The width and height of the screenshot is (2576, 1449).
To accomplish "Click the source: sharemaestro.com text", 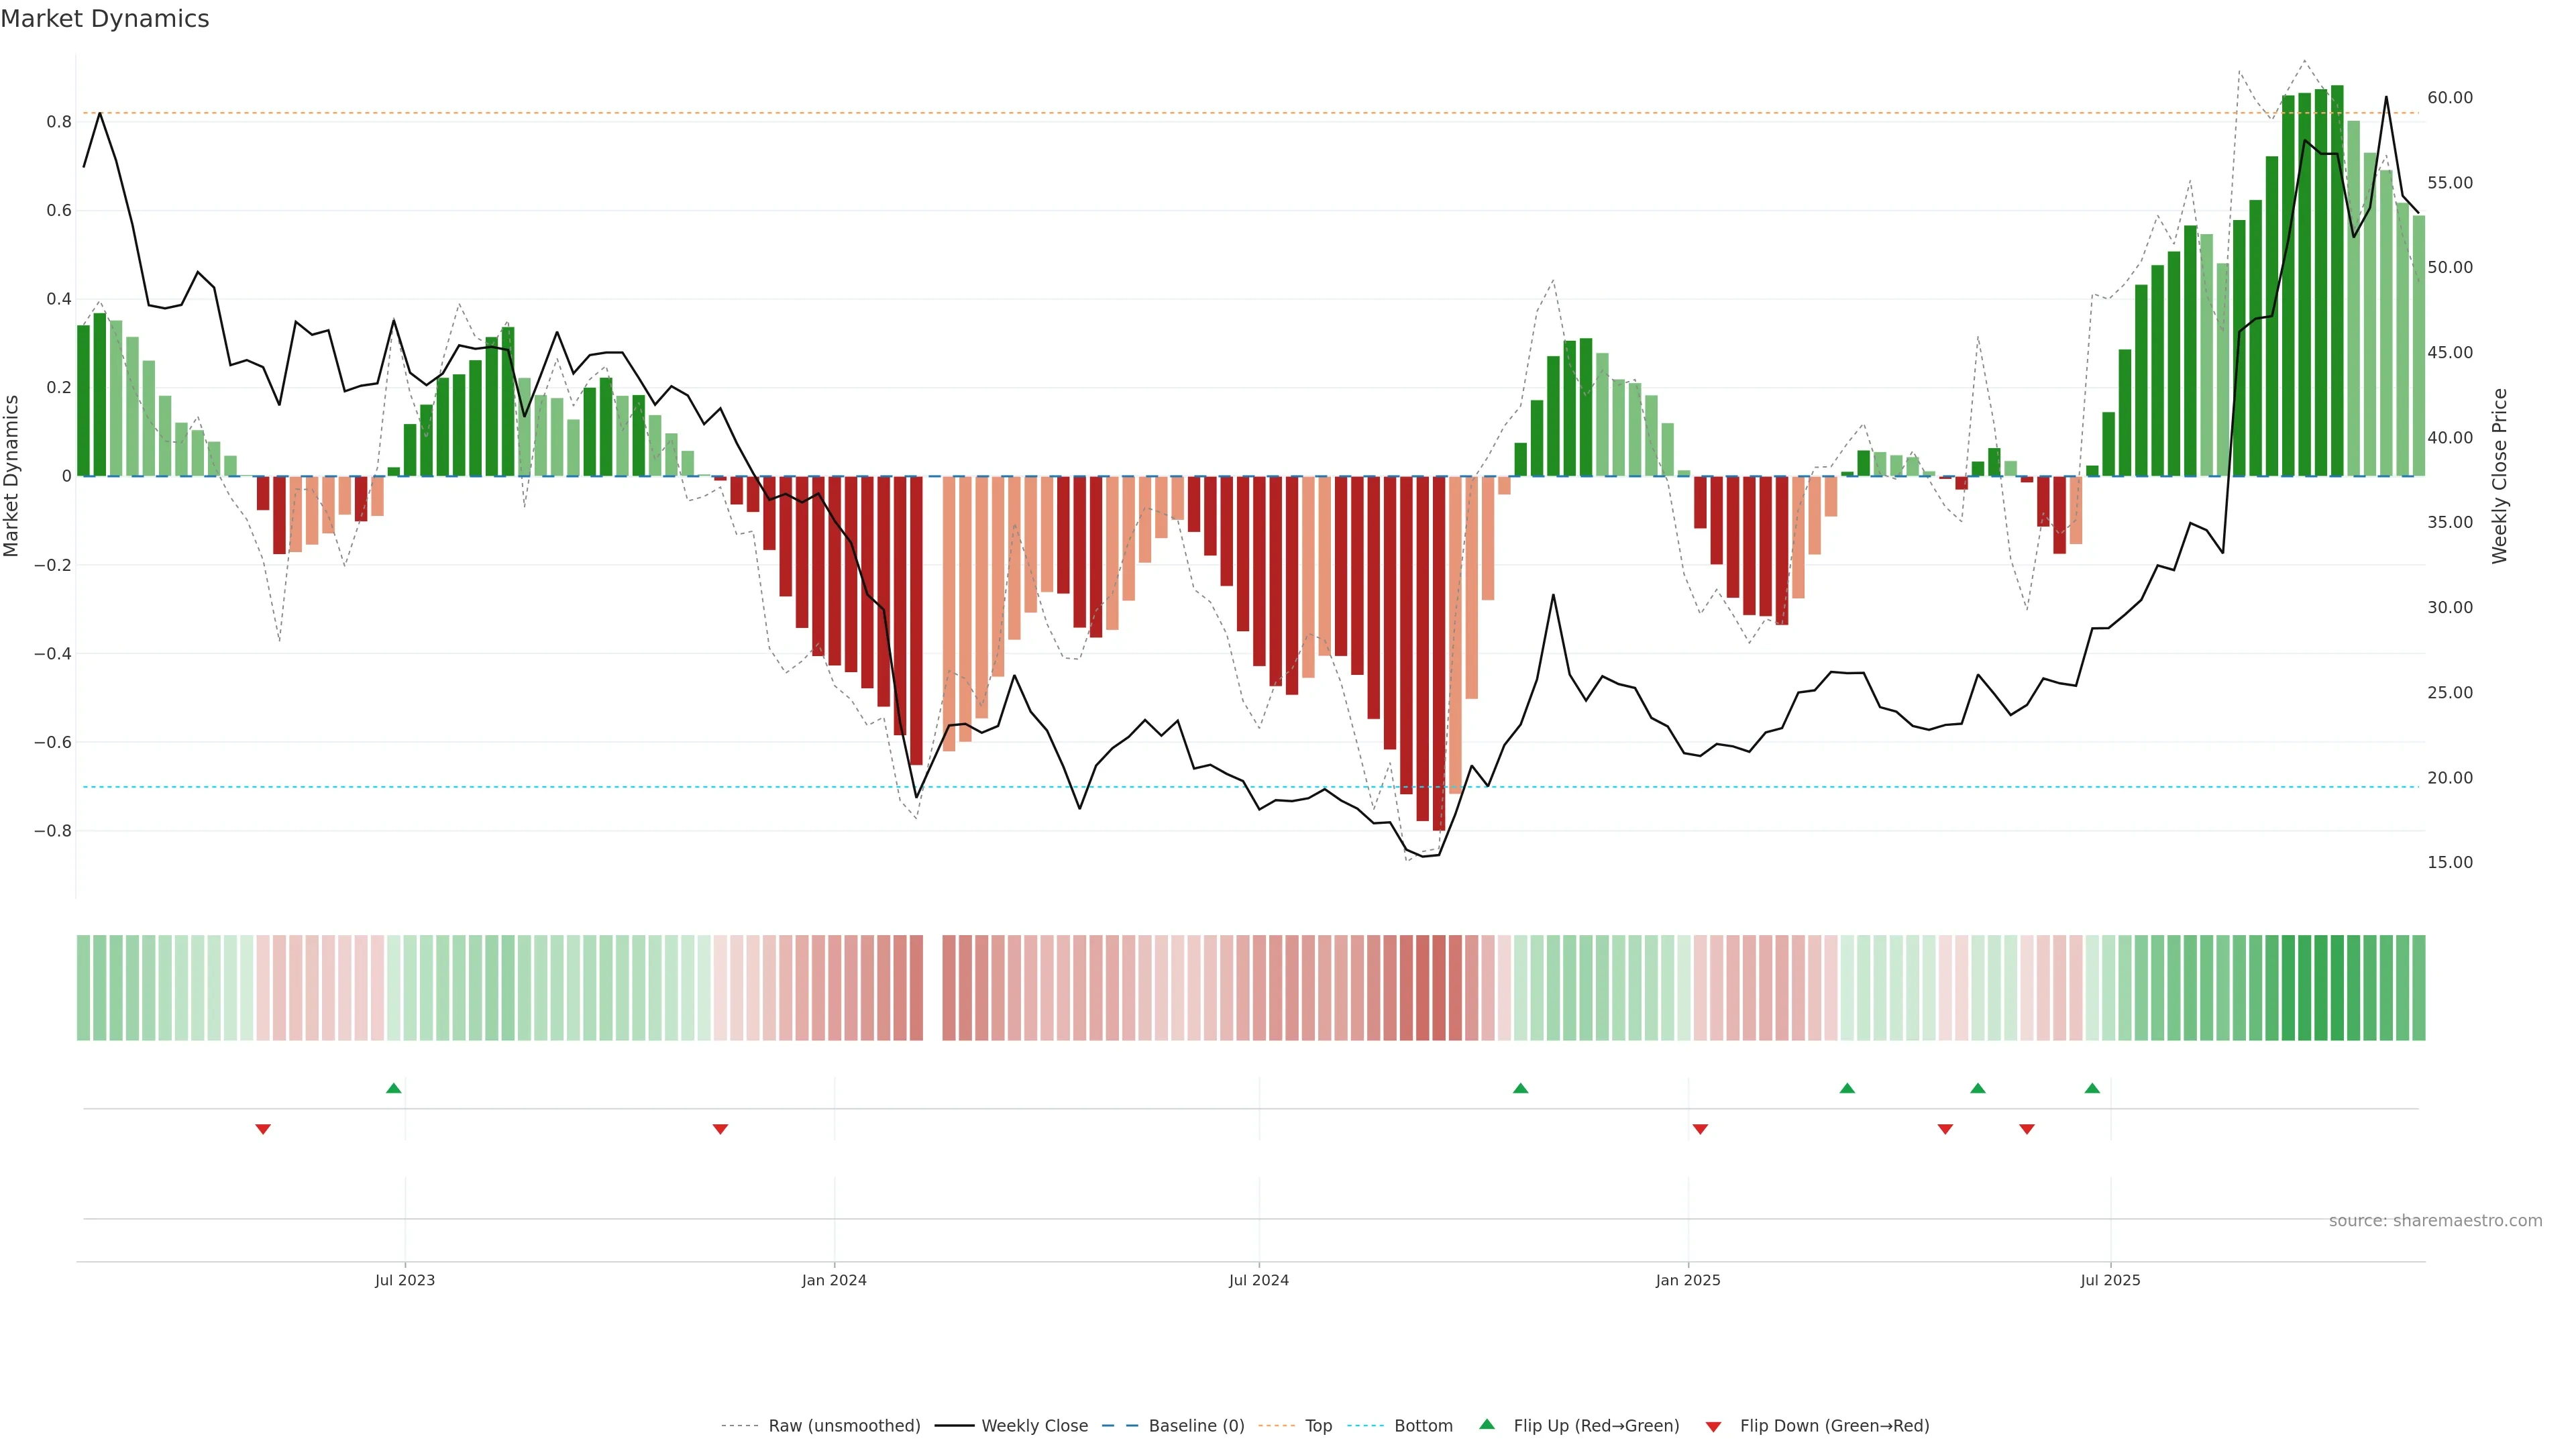I will click(2435, 1220).
